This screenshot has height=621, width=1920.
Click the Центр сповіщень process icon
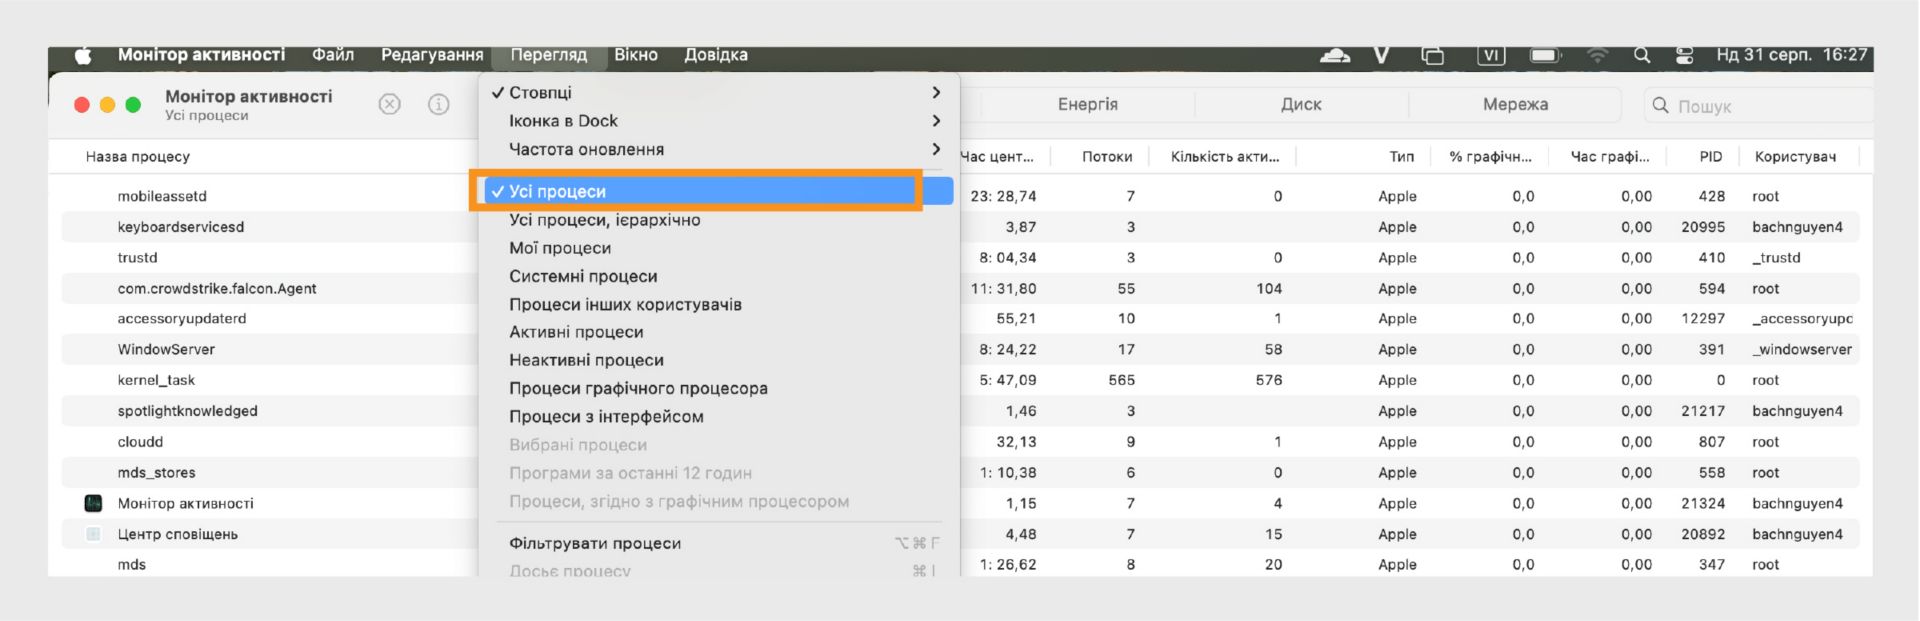(x=93, y=534)
